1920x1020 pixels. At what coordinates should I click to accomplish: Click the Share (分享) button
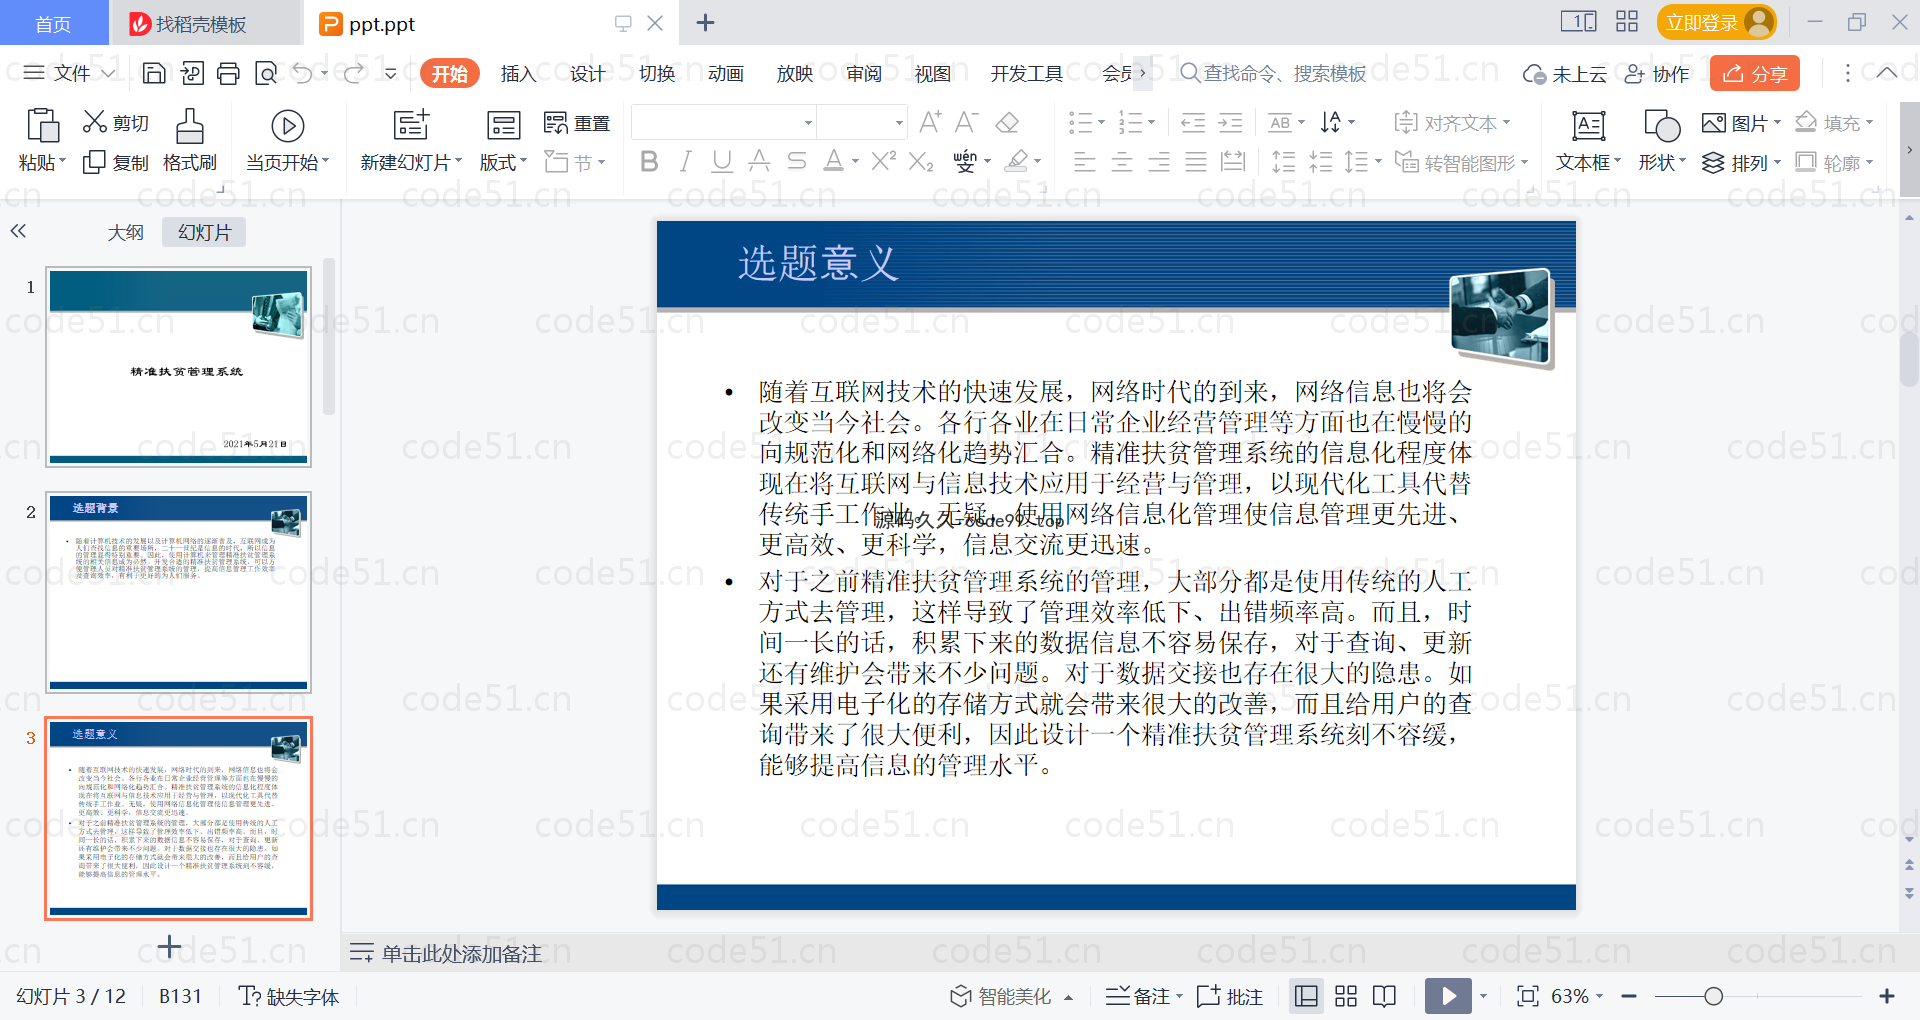pyautogui.click(x=1755, y=73)
